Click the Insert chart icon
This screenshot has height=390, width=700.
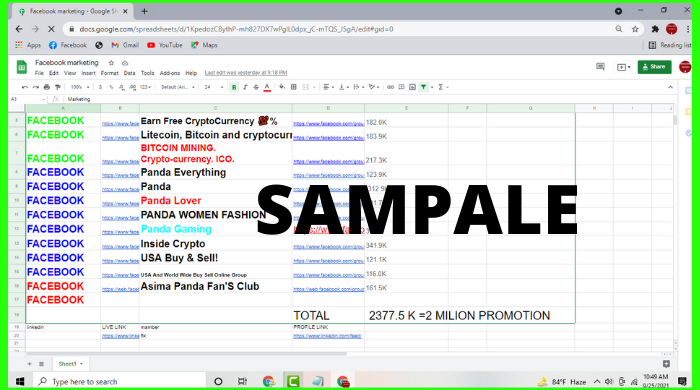coord(412,87)
